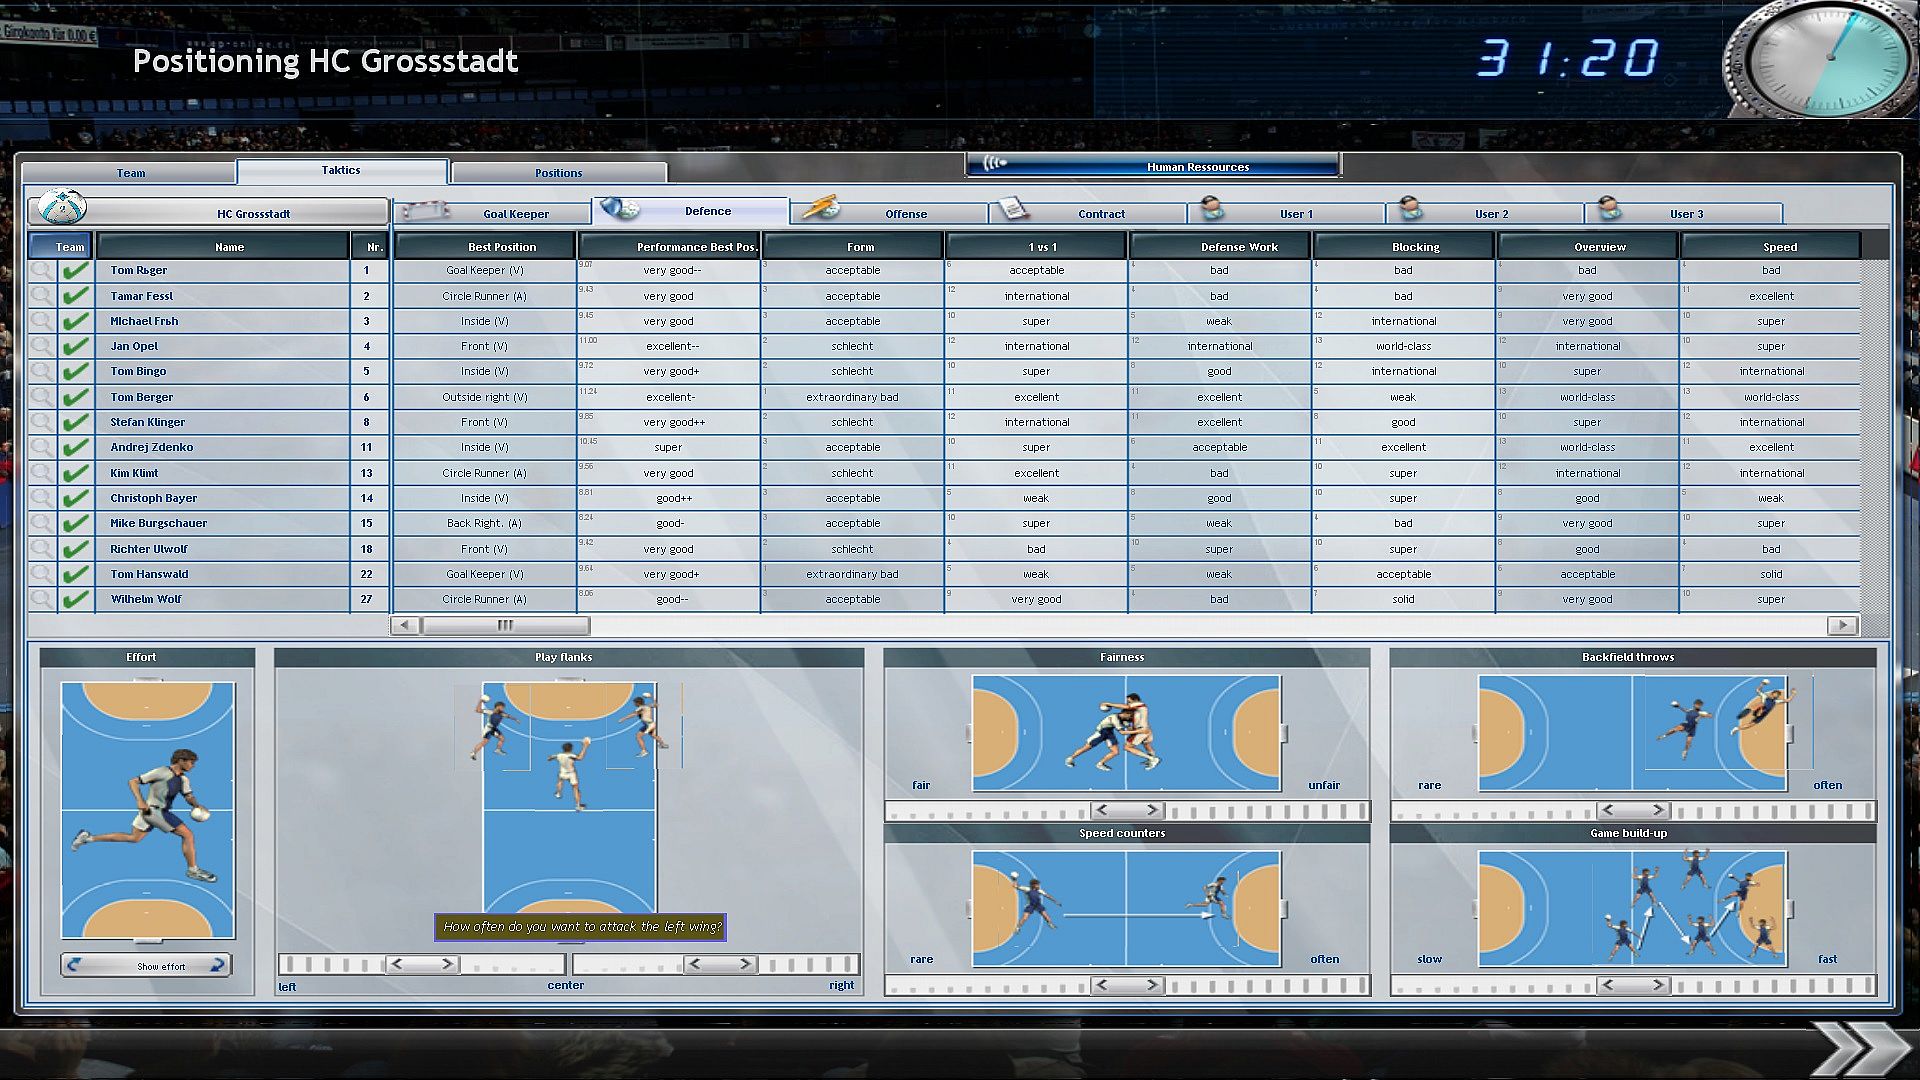Click the Contract tab document icon
1920x1080 pixels.
tap(1013, 209)
